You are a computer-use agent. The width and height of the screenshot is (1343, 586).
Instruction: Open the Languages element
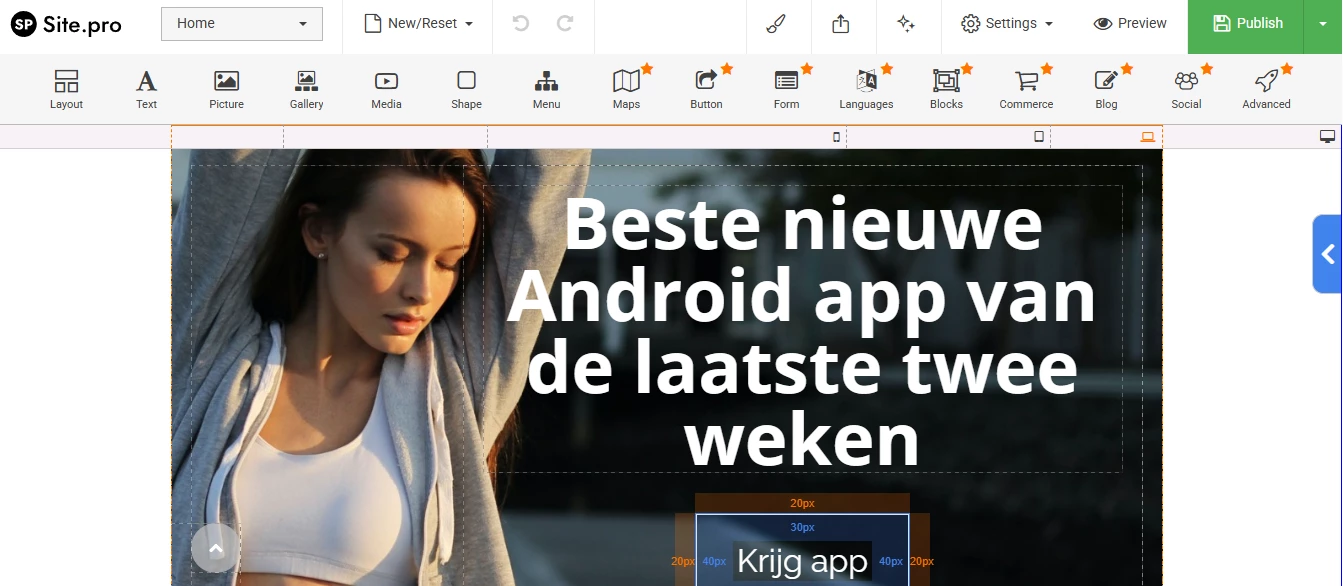tap(866, 88)
